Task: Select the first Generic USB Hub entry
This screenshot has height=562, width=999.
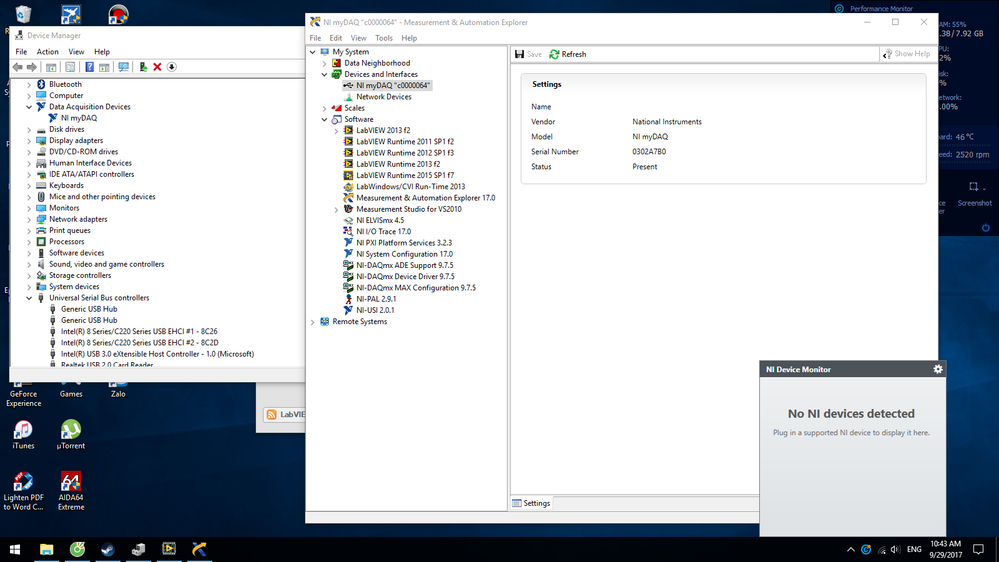Action: 89,309
